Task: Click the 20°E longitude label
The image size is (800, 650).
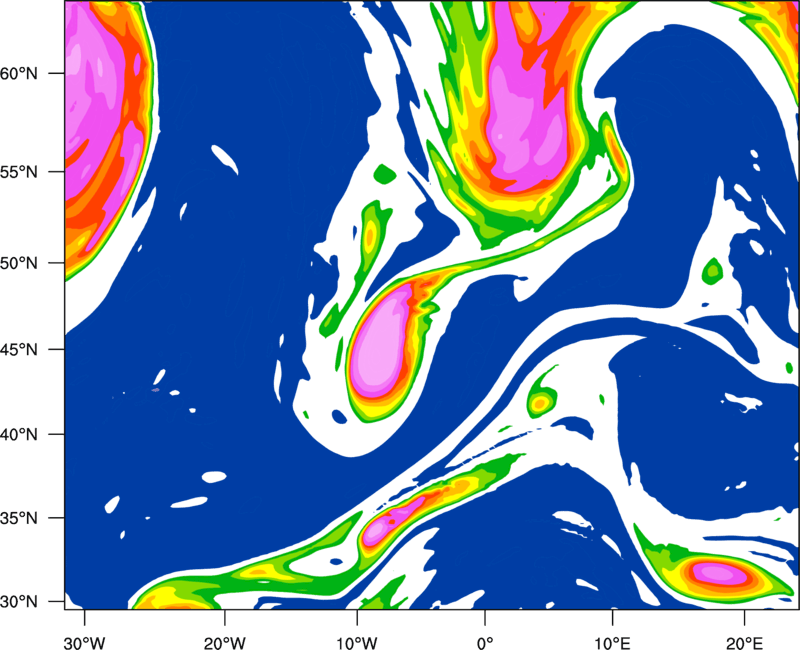Action: click(x=743, y=643)
